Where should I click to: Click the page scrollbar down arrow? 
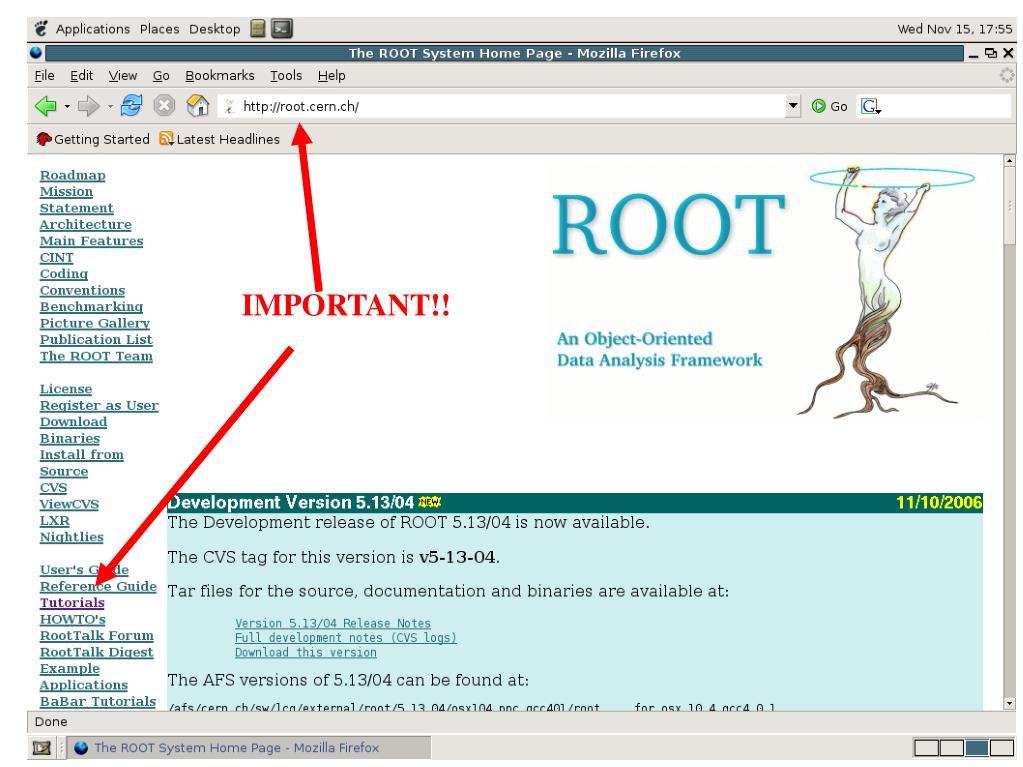[1009, 703]
